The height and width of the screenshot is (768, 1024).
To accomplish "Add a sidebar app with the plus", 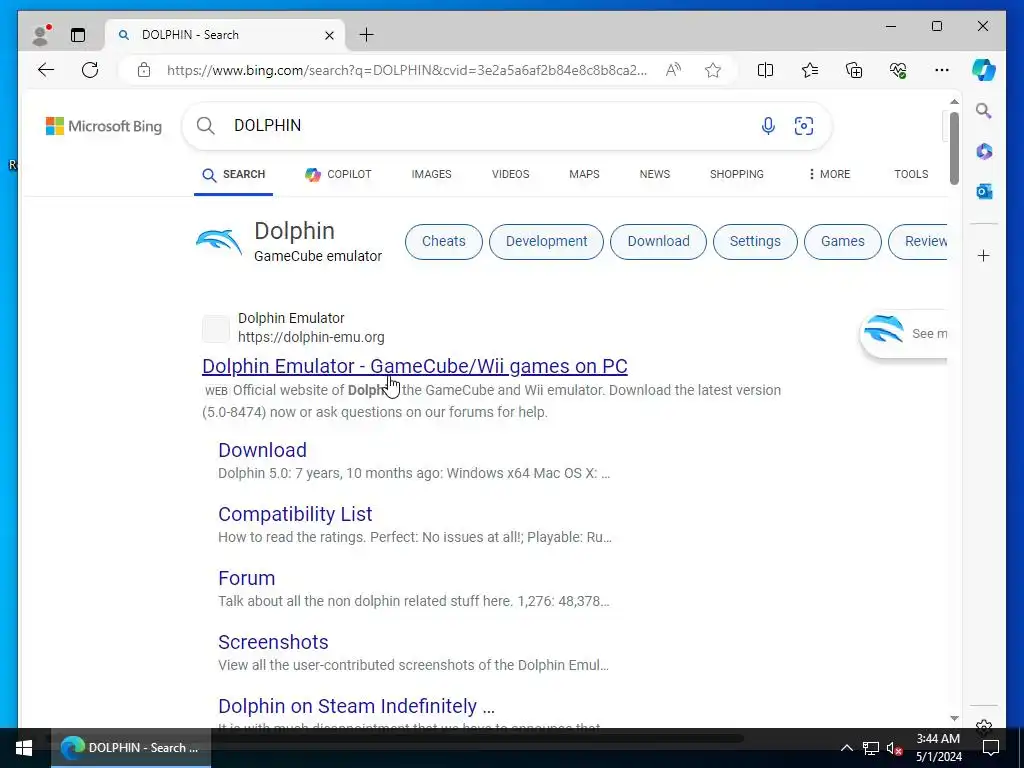I will pyautogui.click(x=984, y=255).
